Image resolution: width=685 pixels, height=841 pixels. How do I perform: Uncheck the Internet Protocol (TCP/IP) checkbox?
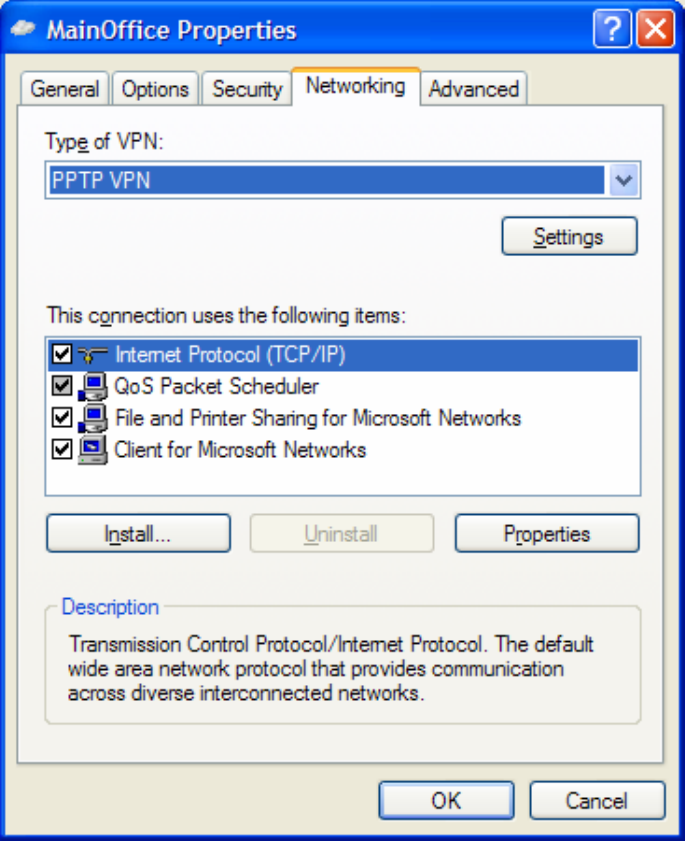tap(62, 355)
